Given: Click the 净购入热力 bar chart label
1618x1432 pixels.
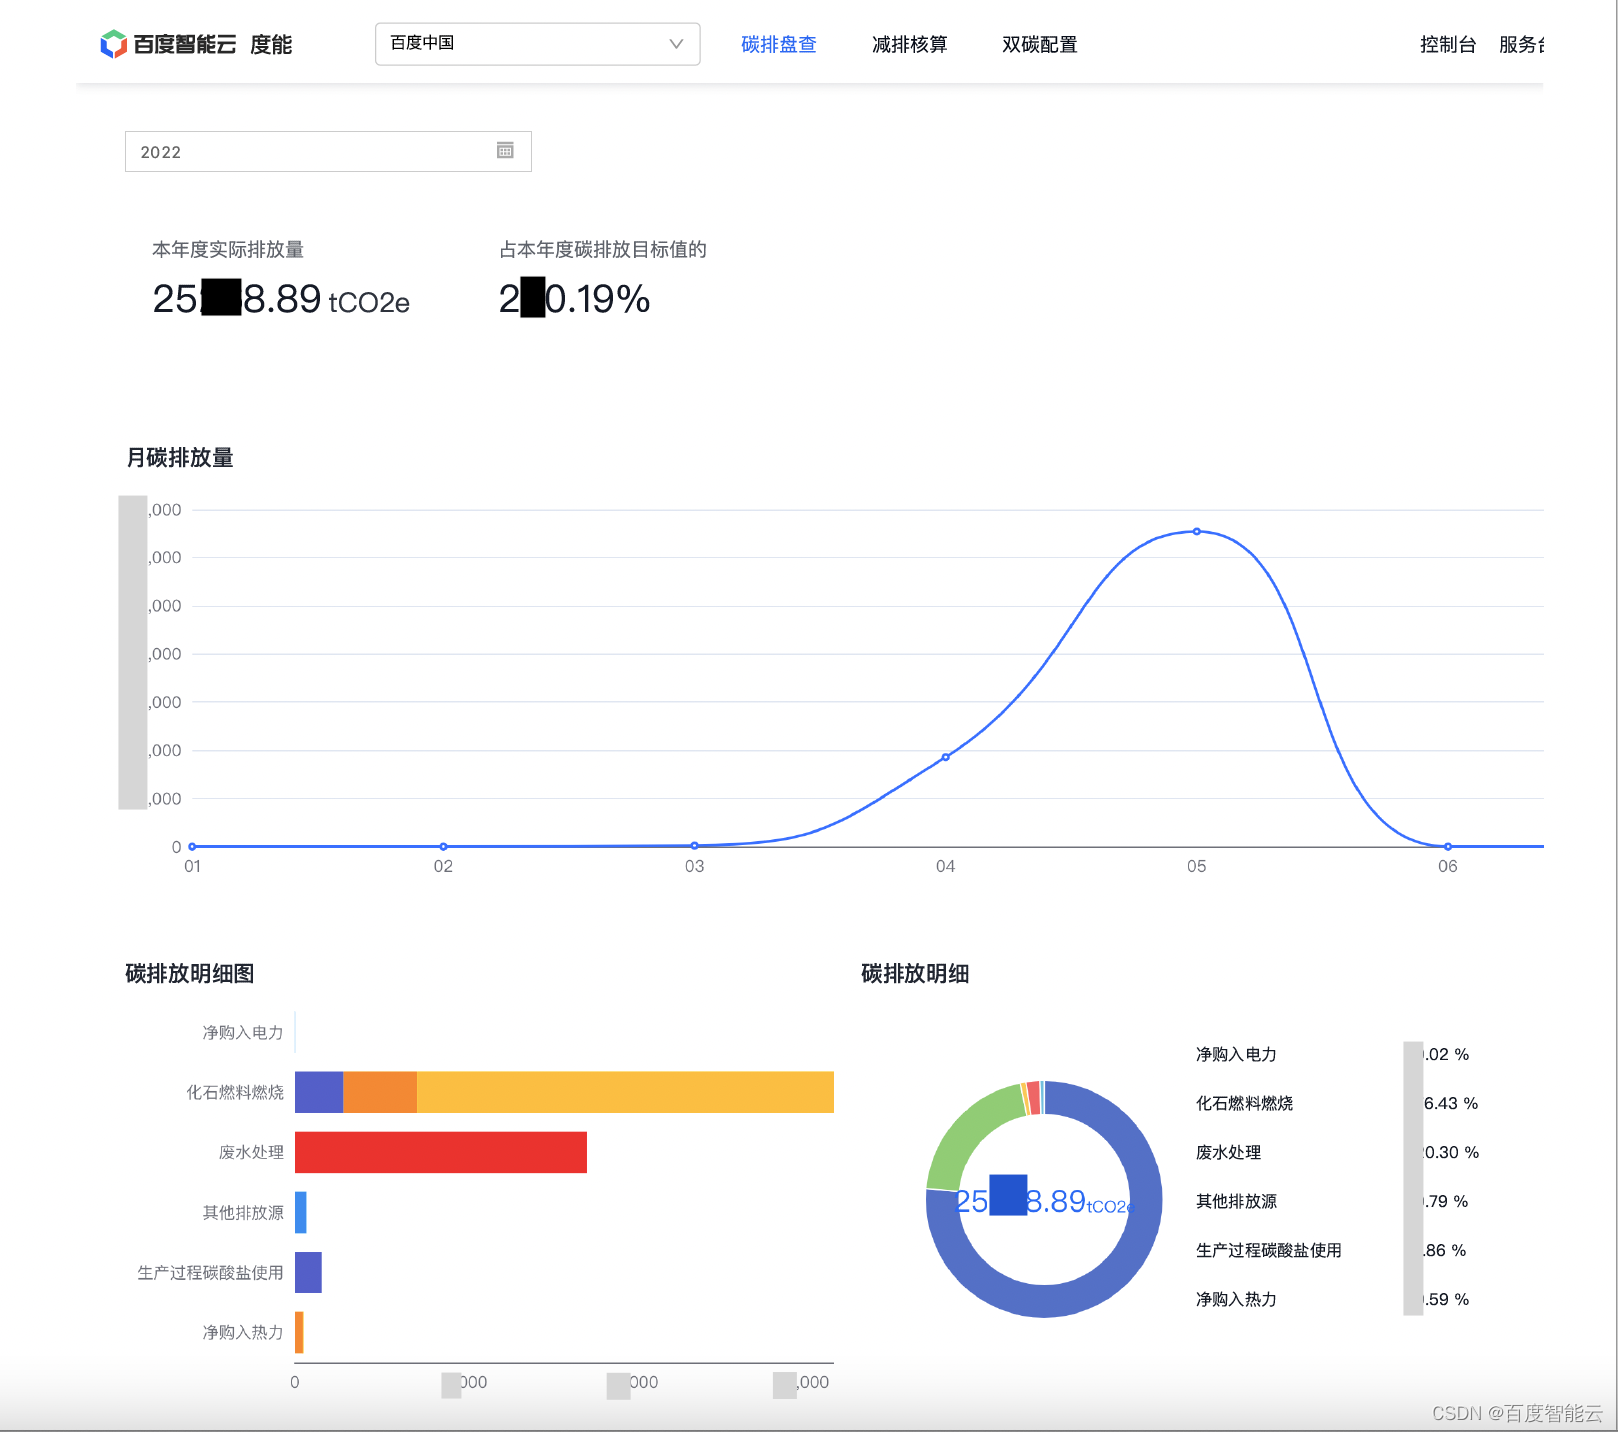Looking at the screenshot, I should (x=243, y=1332).
